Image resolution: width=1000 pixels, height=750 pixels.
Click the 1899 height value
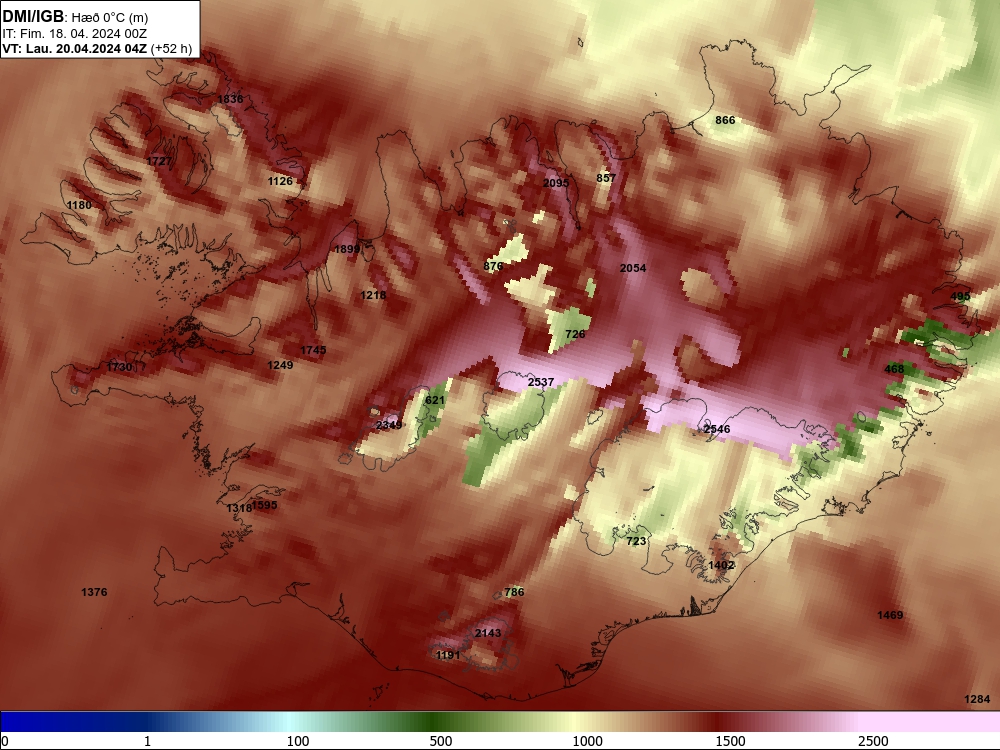pos(347,249)
